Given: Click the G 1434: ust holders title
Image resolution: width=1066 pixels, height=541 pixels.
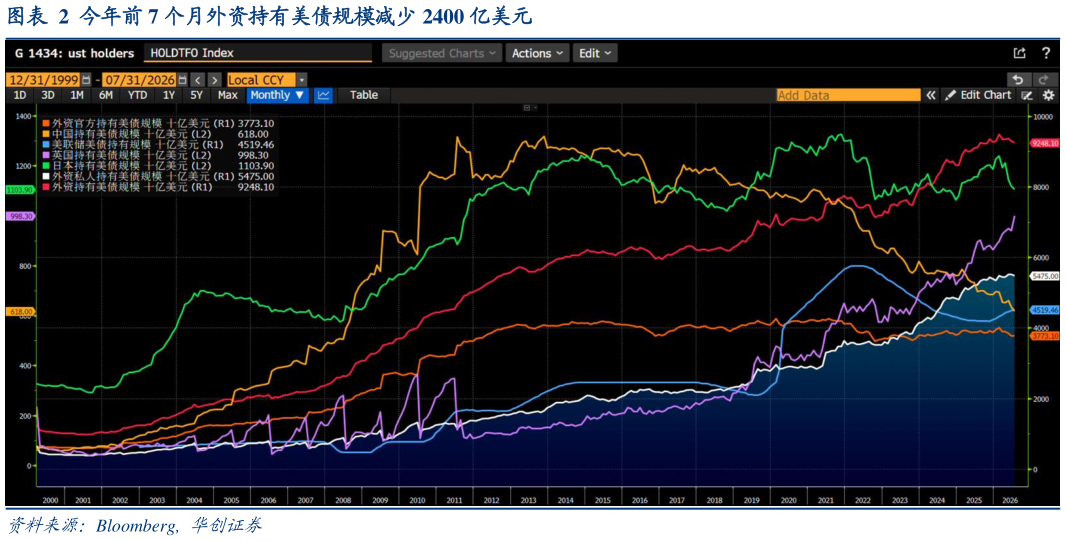Looking at the screenshot, I should [74, 53].
